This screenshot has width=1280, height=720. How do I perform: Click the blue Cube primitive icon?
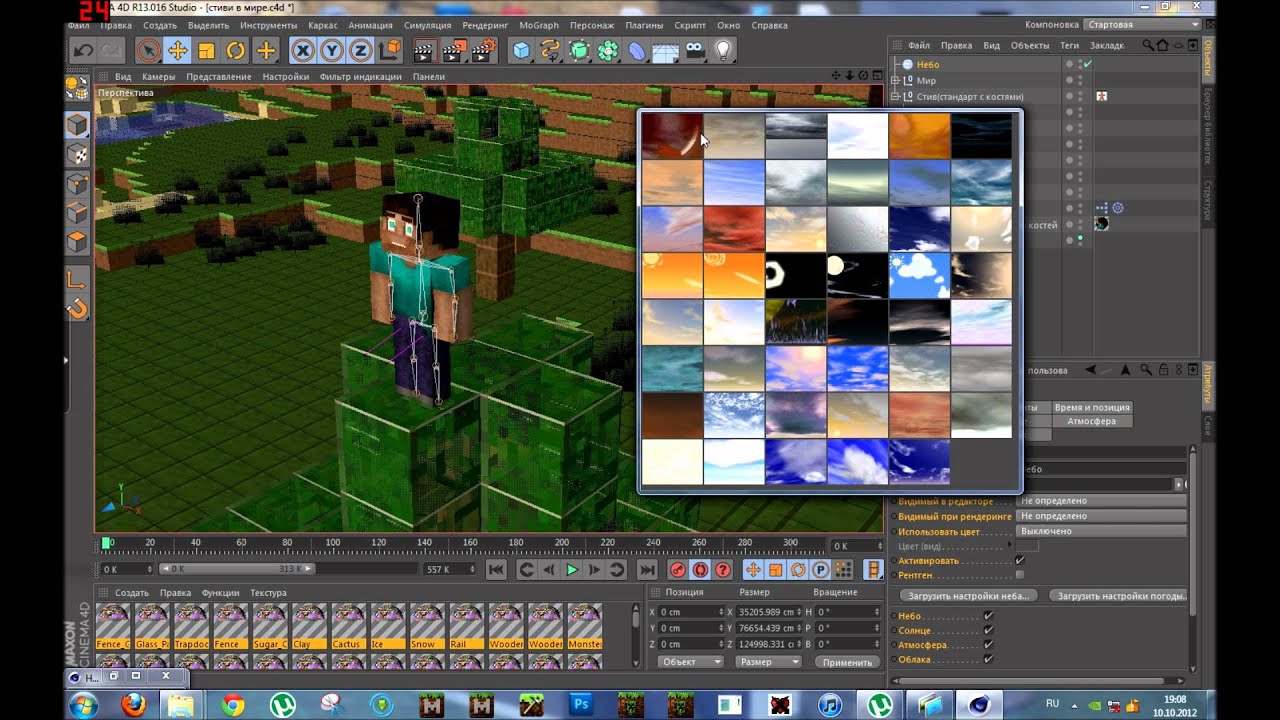521,50
